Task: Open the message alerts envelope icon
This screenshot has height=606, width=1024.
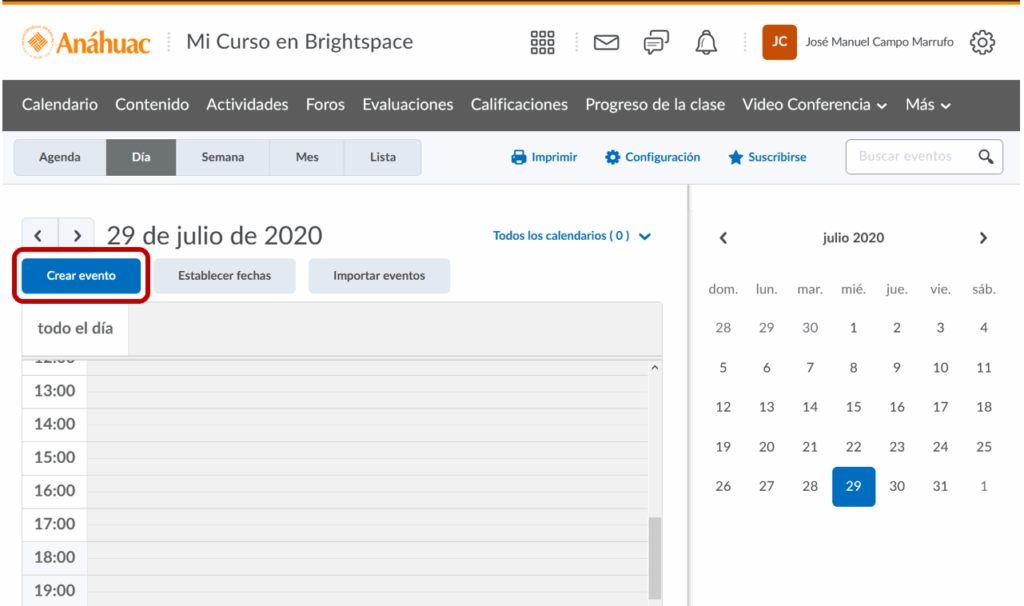Action: [x=606, y=42]
